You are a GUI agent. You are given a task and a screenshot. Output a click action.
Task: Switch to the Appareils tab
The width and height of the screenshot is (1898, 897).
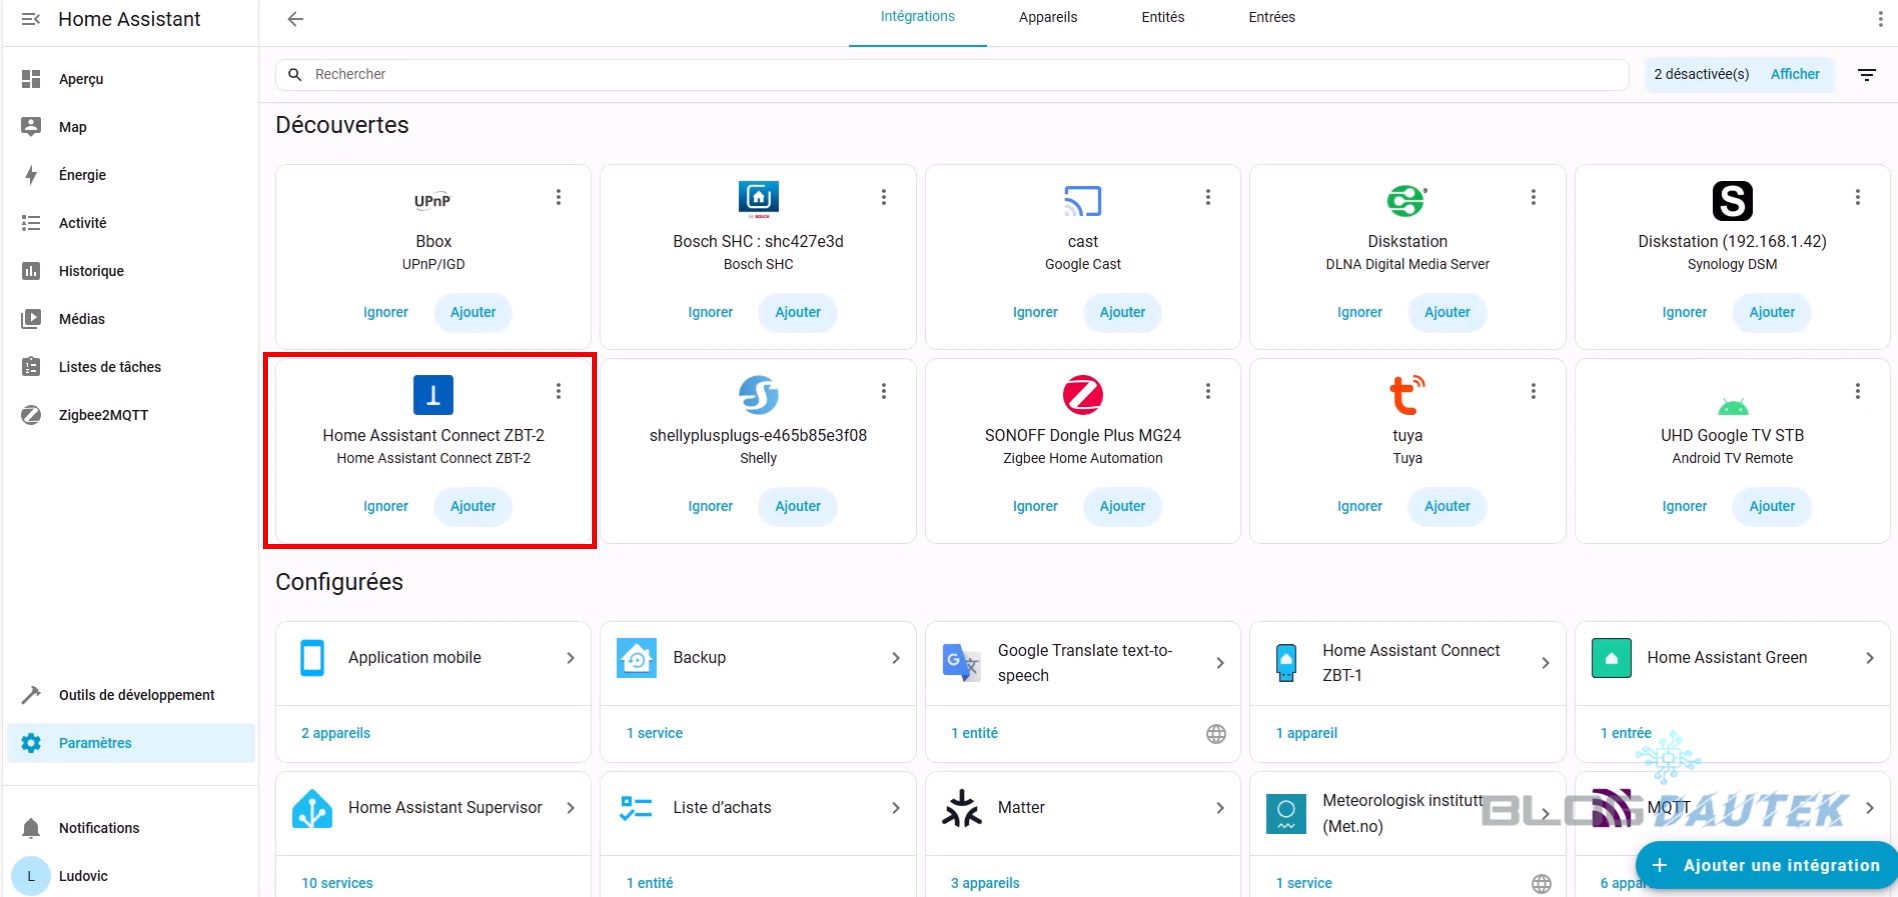tap(1047, 18)
